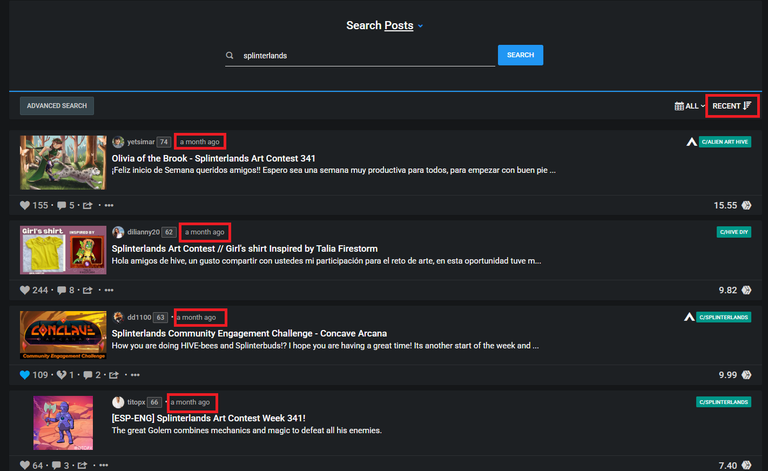Open comments on yetsimar's post
This screenshot has height=471, width=768.
coord(61,205)
